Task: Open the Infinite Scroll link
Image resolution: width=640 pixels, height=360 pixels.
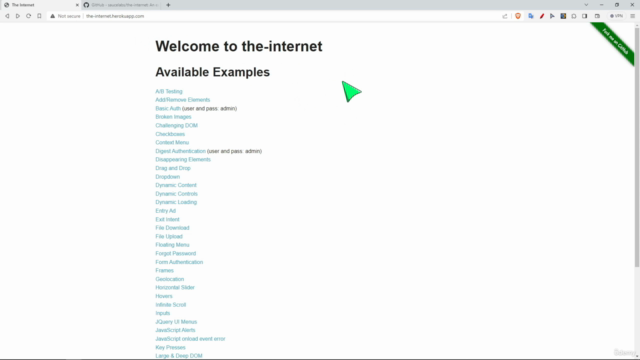Action: [x=171, y=304]
